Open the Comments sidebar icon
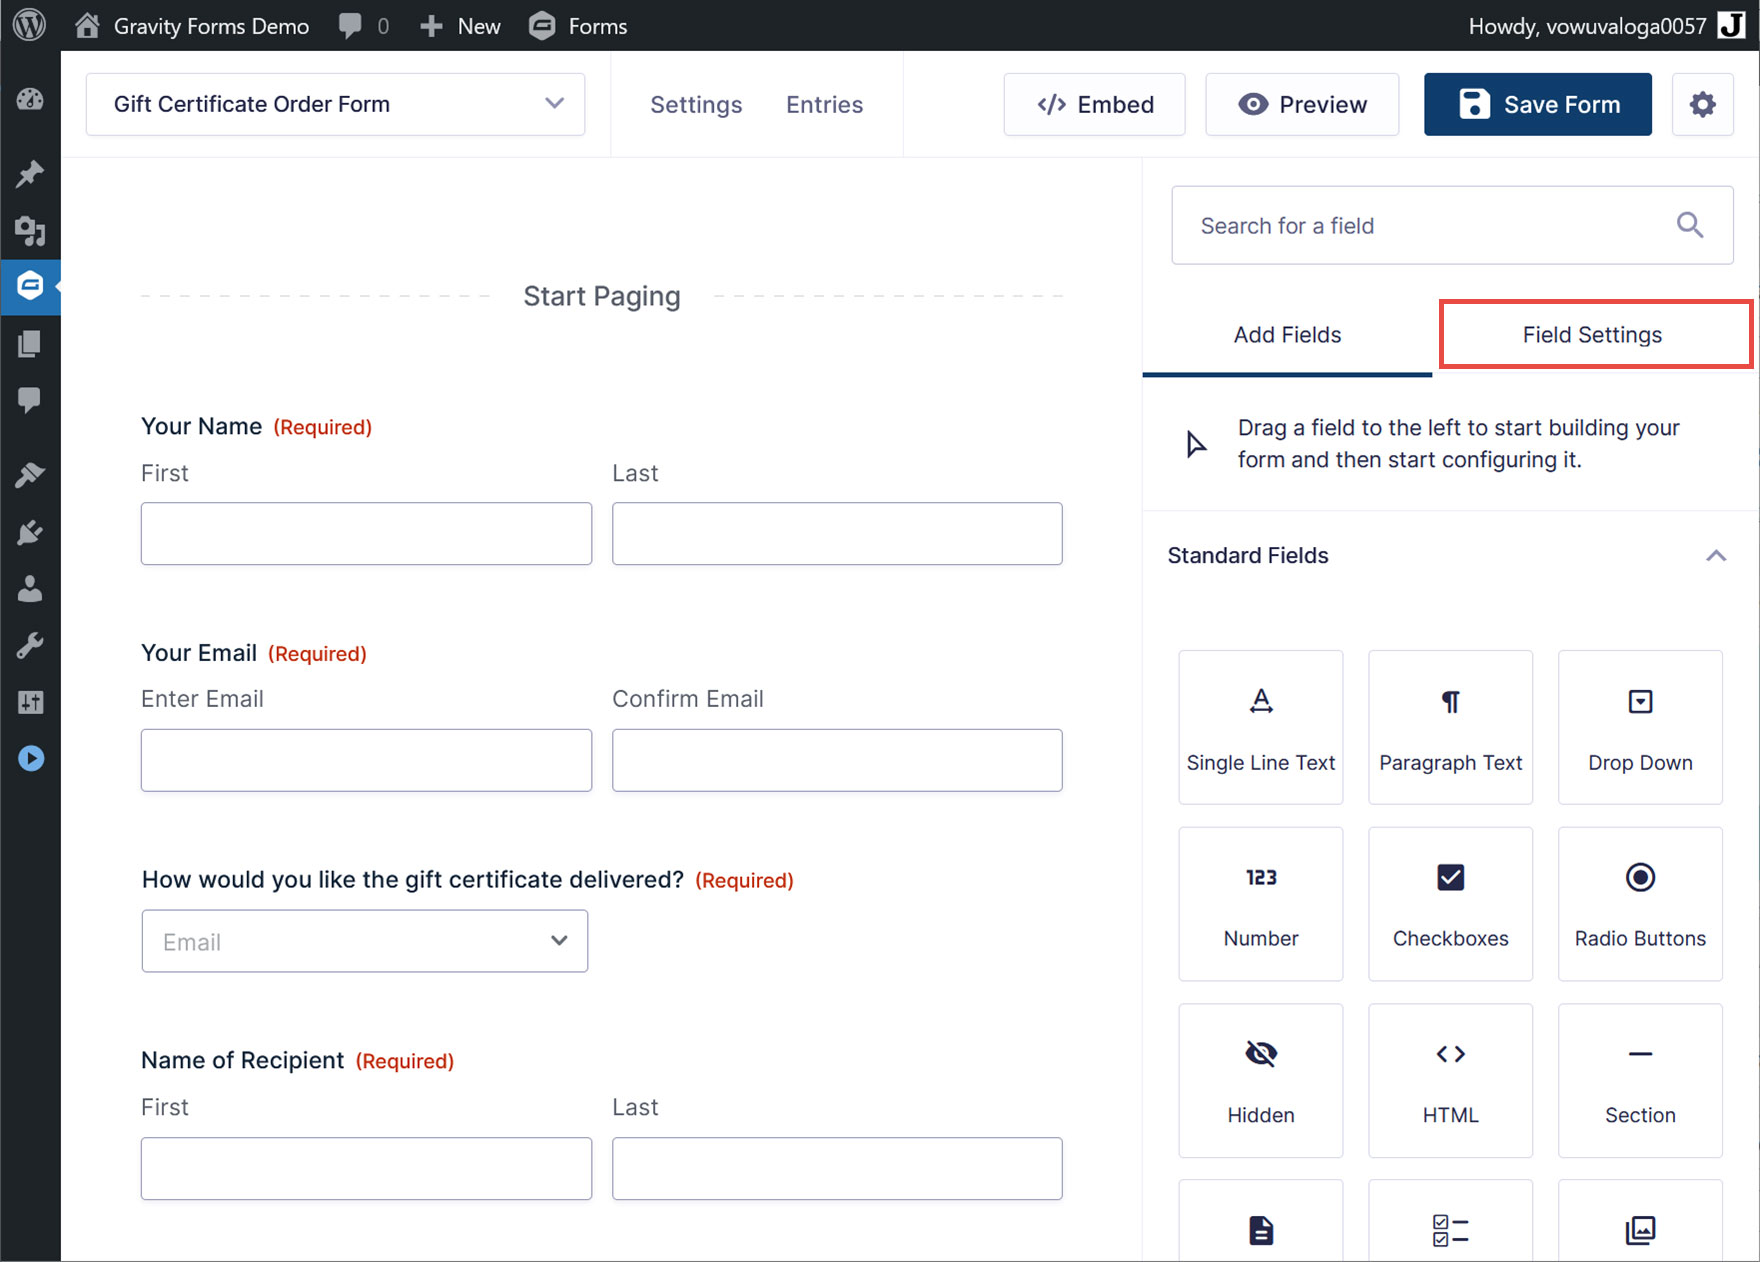The image size is (1760, 1262). coord(30,400)
